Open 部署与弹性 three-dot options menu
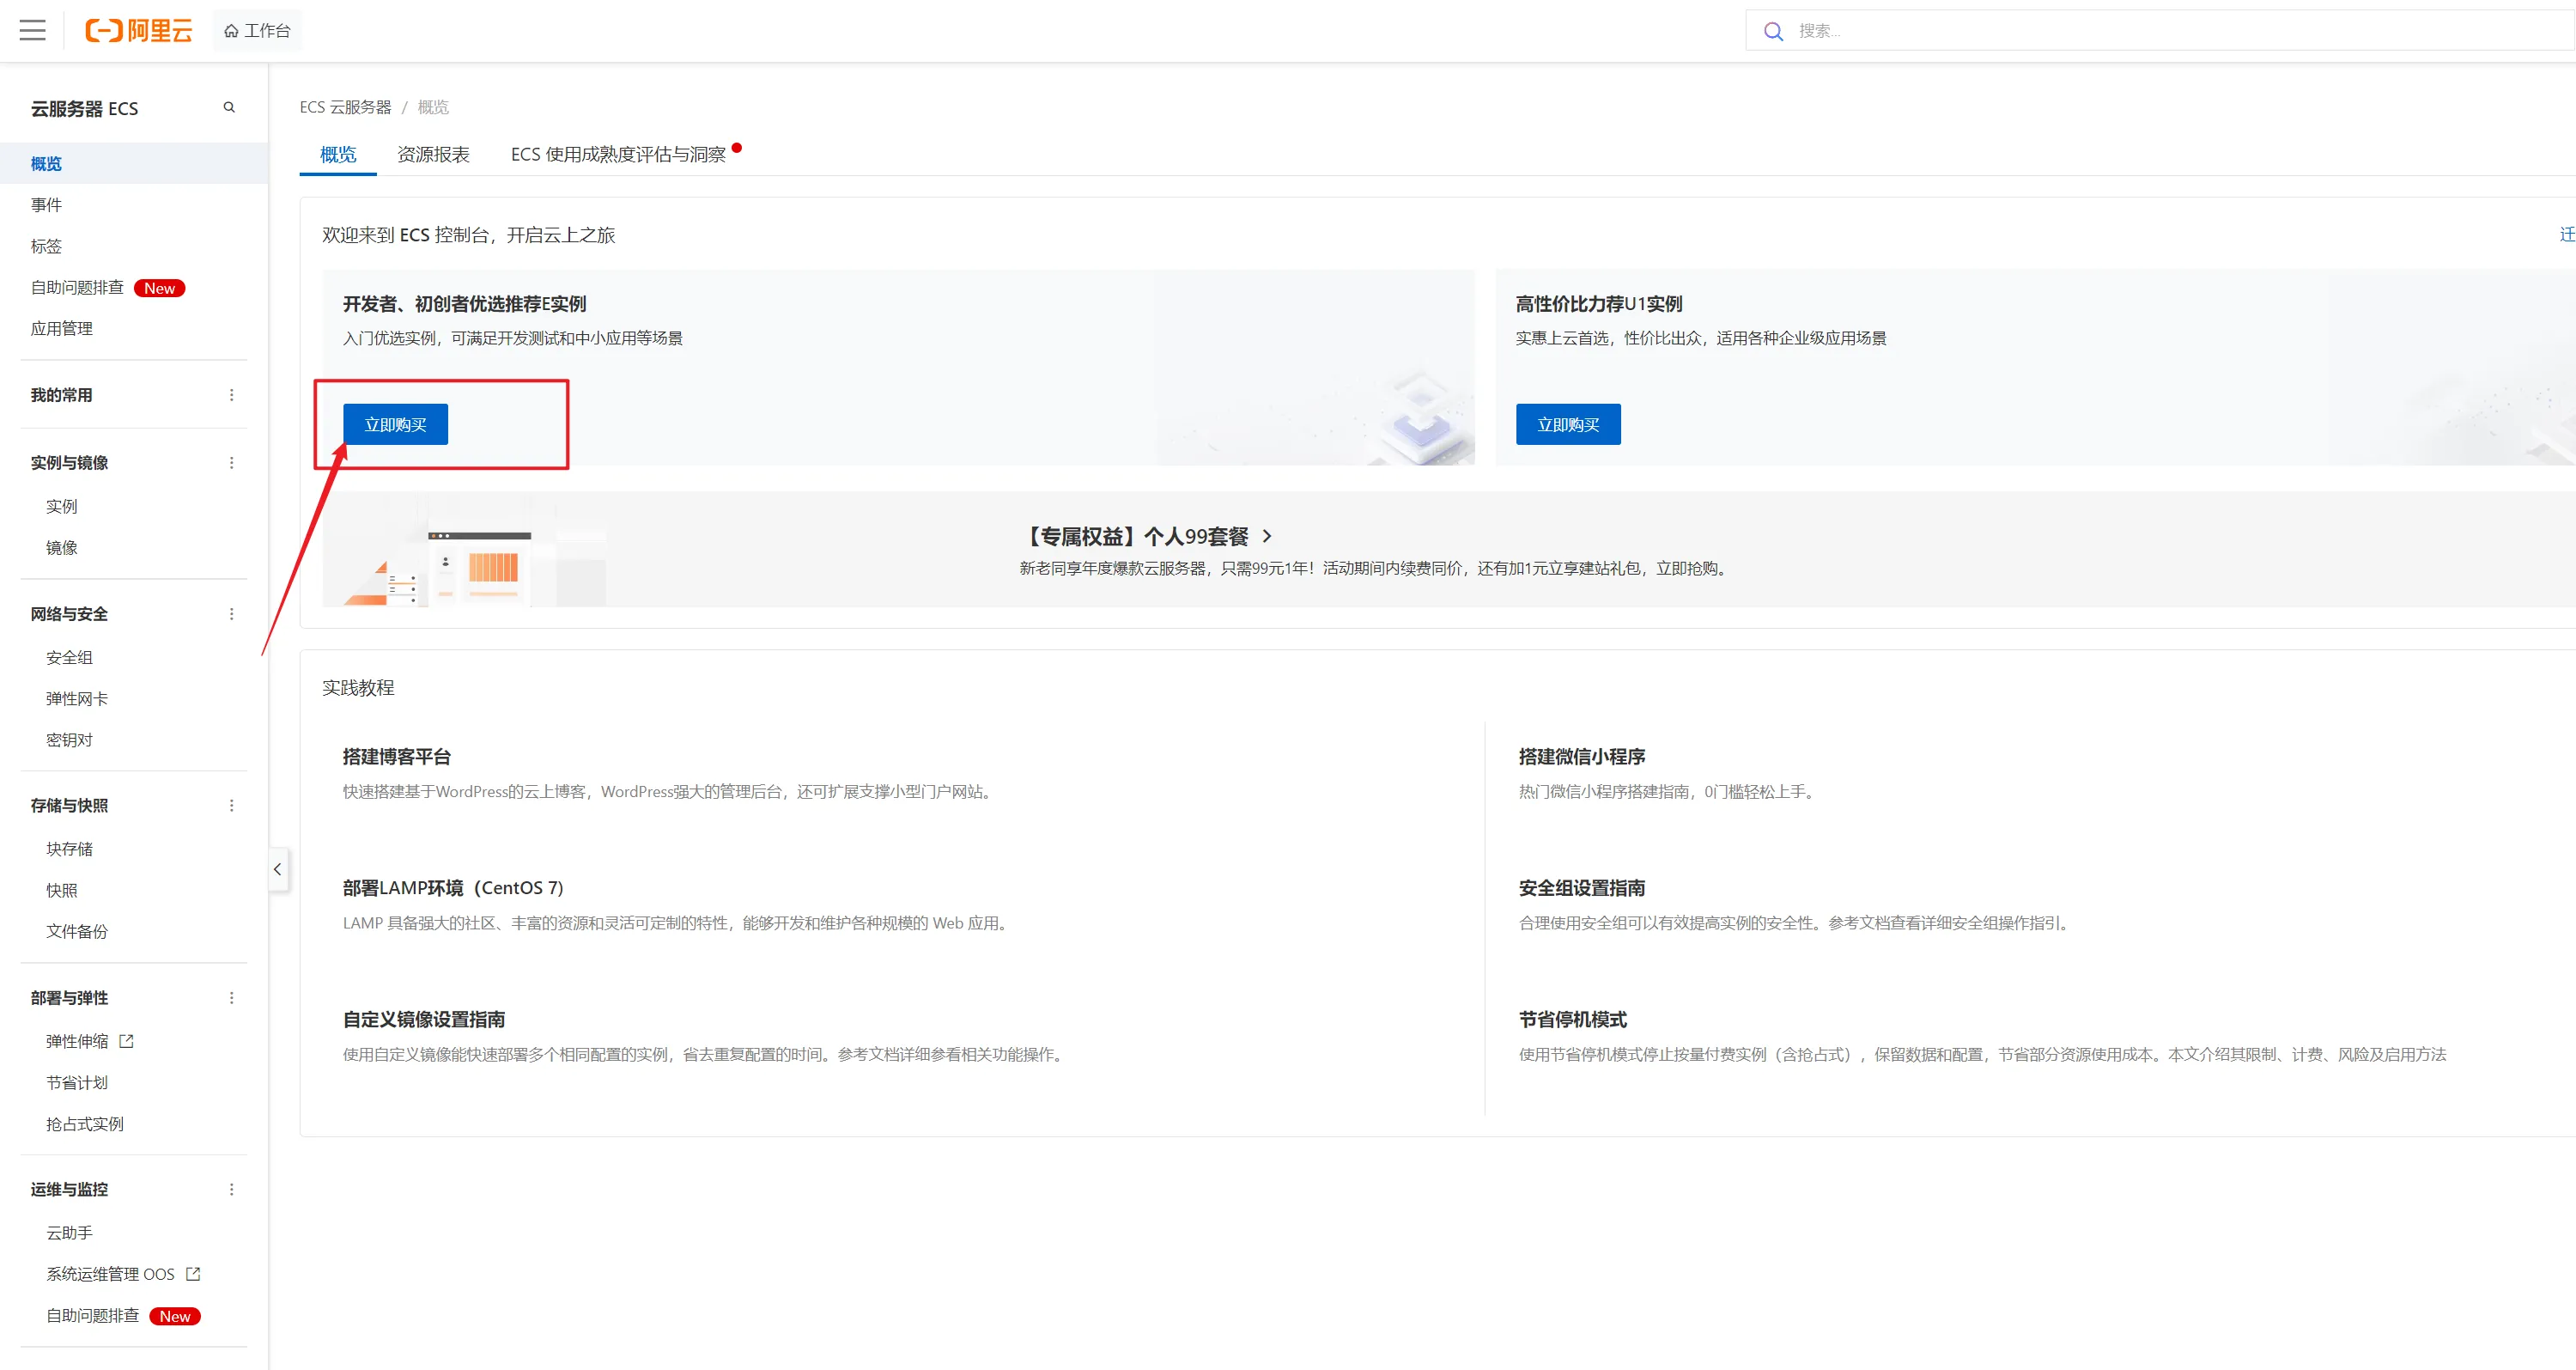Viewport: 2576px width, 1370px height. [x=231, y=998]
